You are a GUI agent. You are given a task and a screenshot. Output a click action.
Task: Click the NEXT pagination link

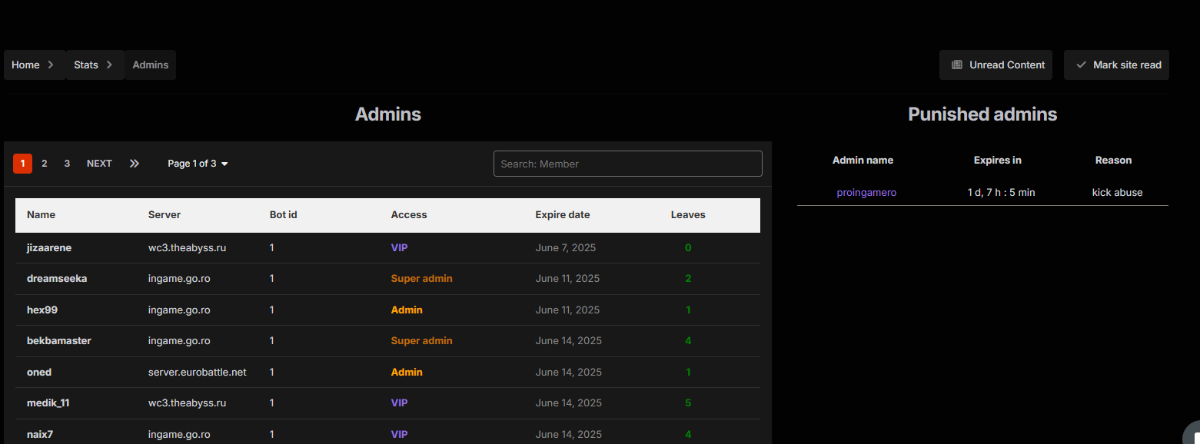(99, 164)
